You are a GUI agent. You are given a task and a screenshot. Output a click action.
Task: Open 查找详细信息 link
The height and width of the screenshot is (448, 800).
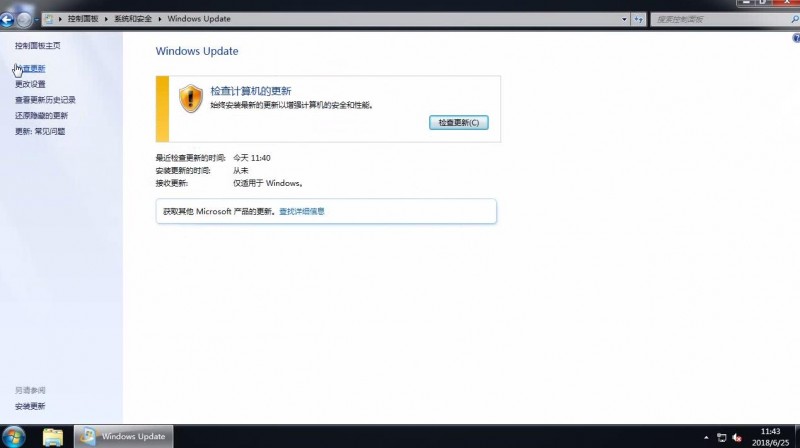[x=302, y=211]
